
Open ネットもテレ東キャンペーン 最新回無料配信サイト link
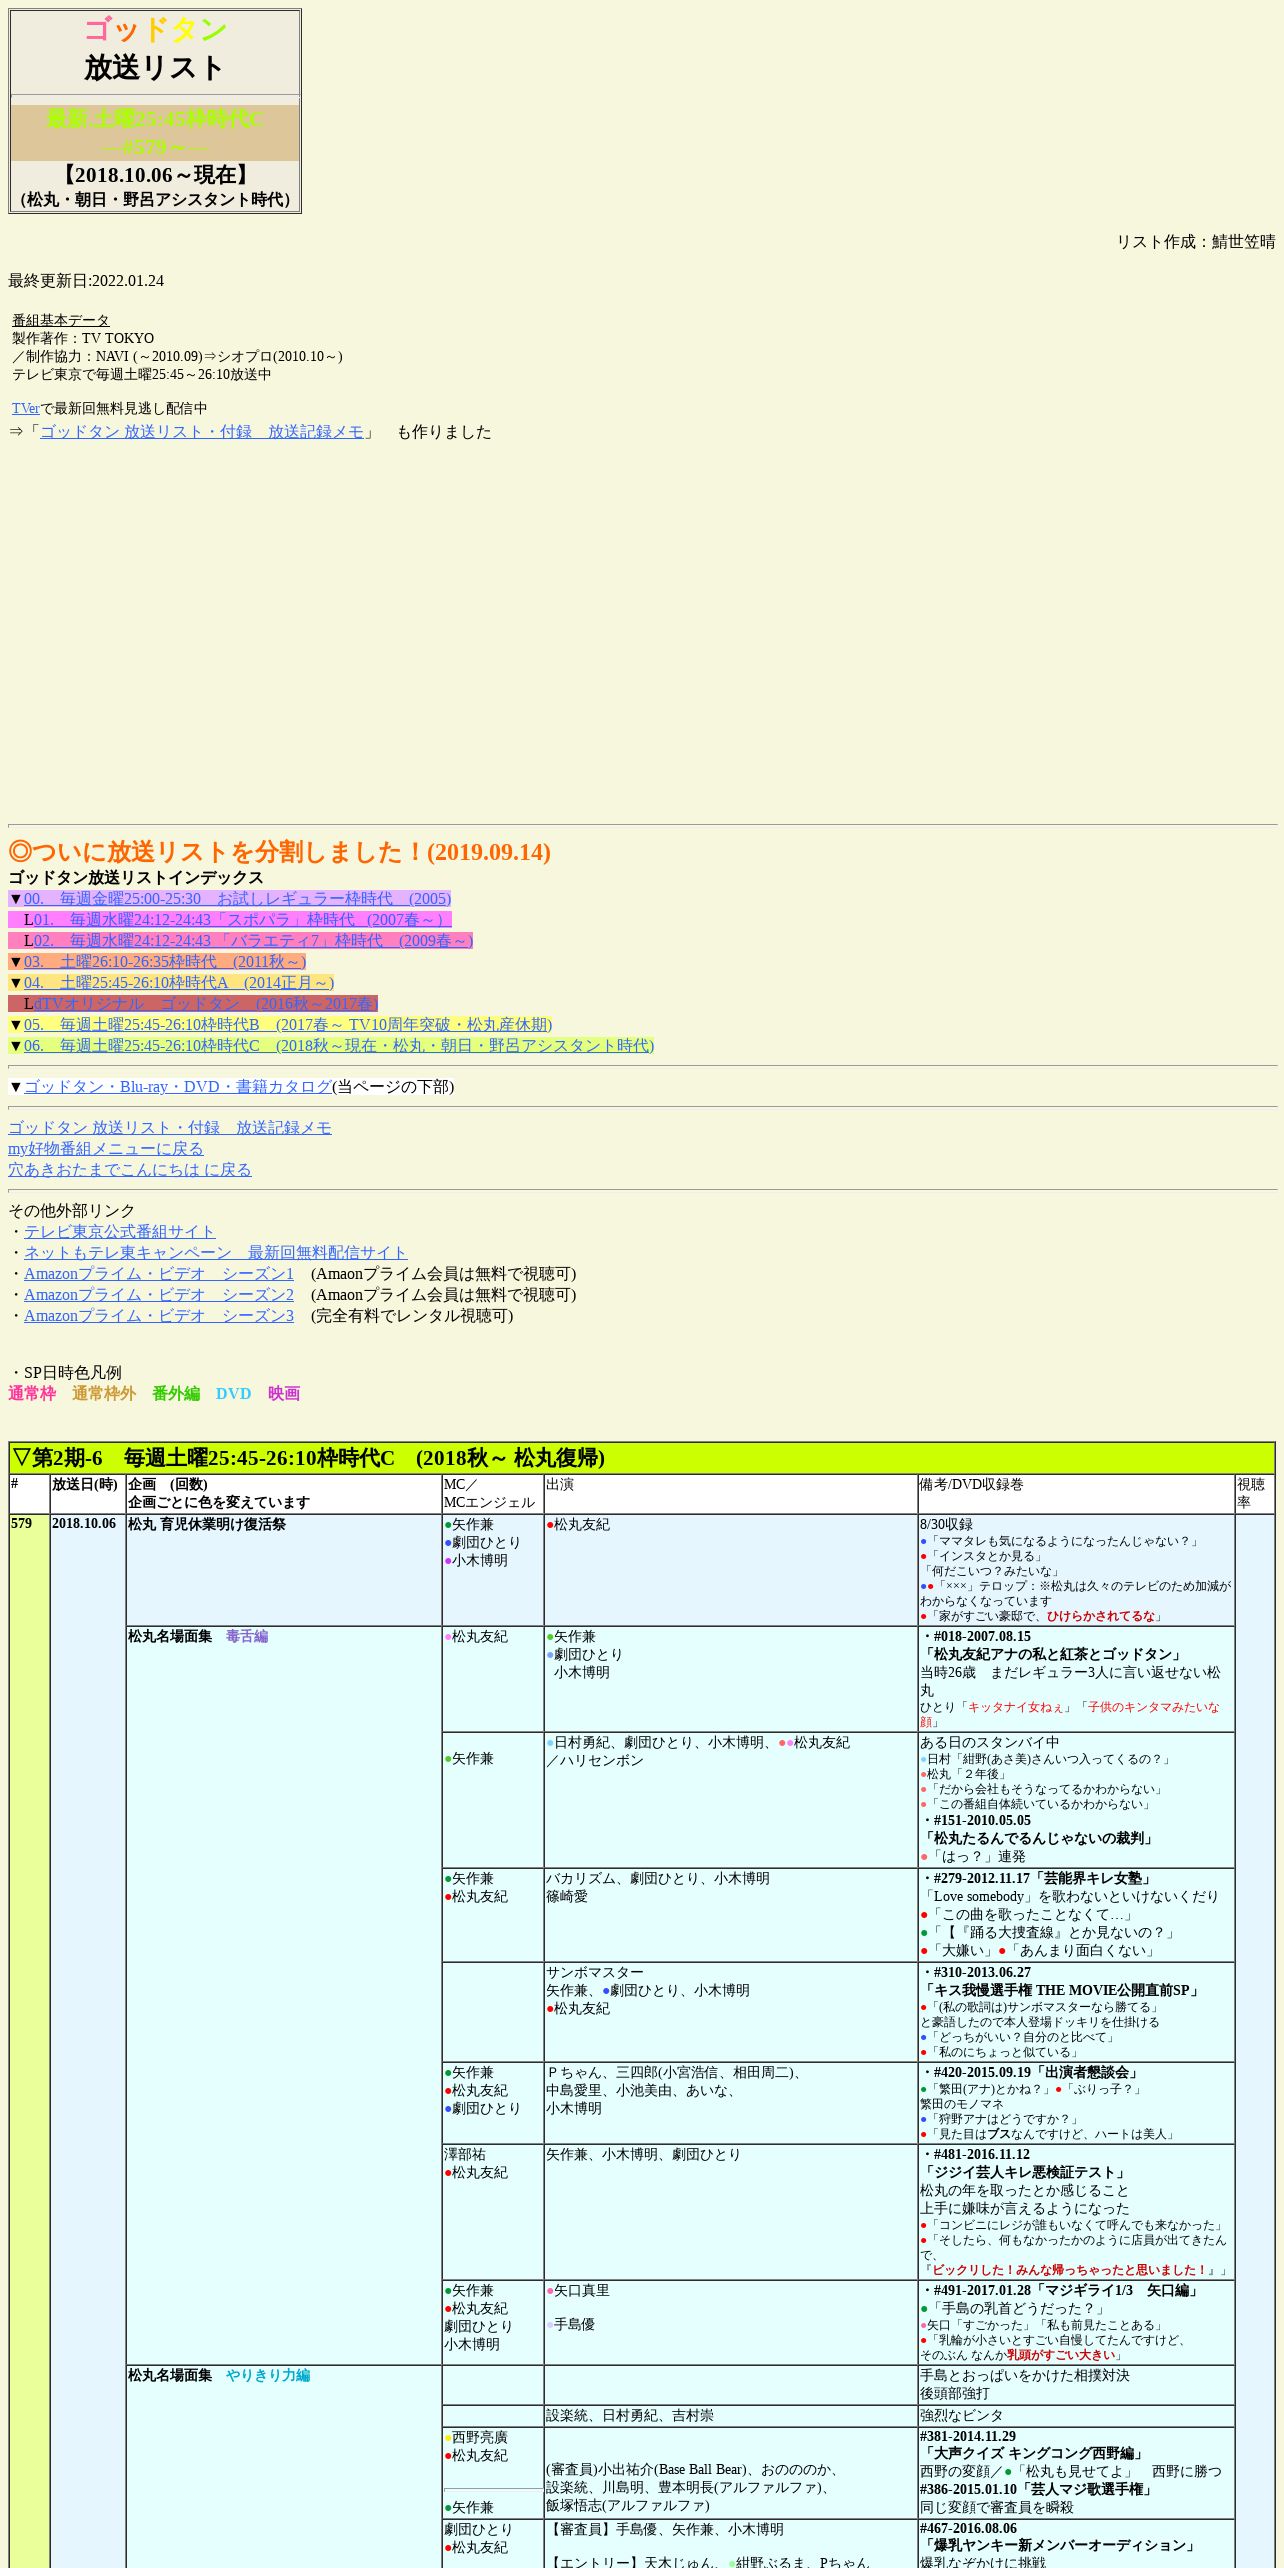216,1253
